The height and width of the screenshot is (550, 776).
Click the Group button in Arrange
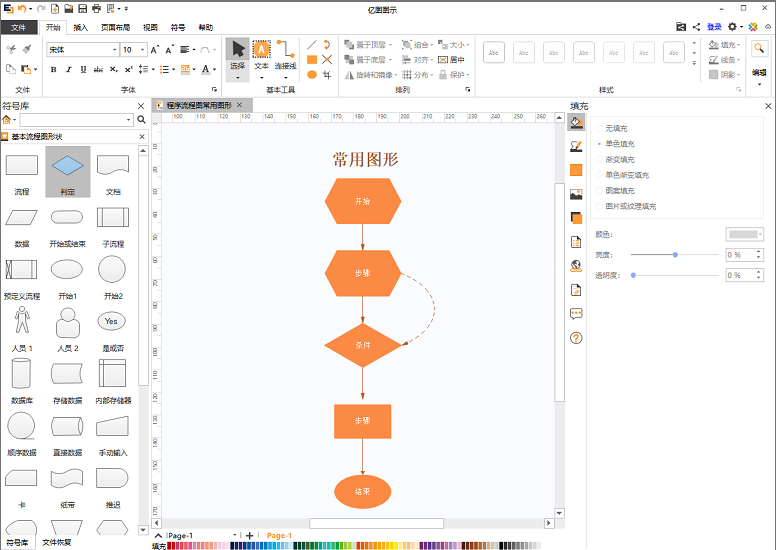(x=416, y=45)
